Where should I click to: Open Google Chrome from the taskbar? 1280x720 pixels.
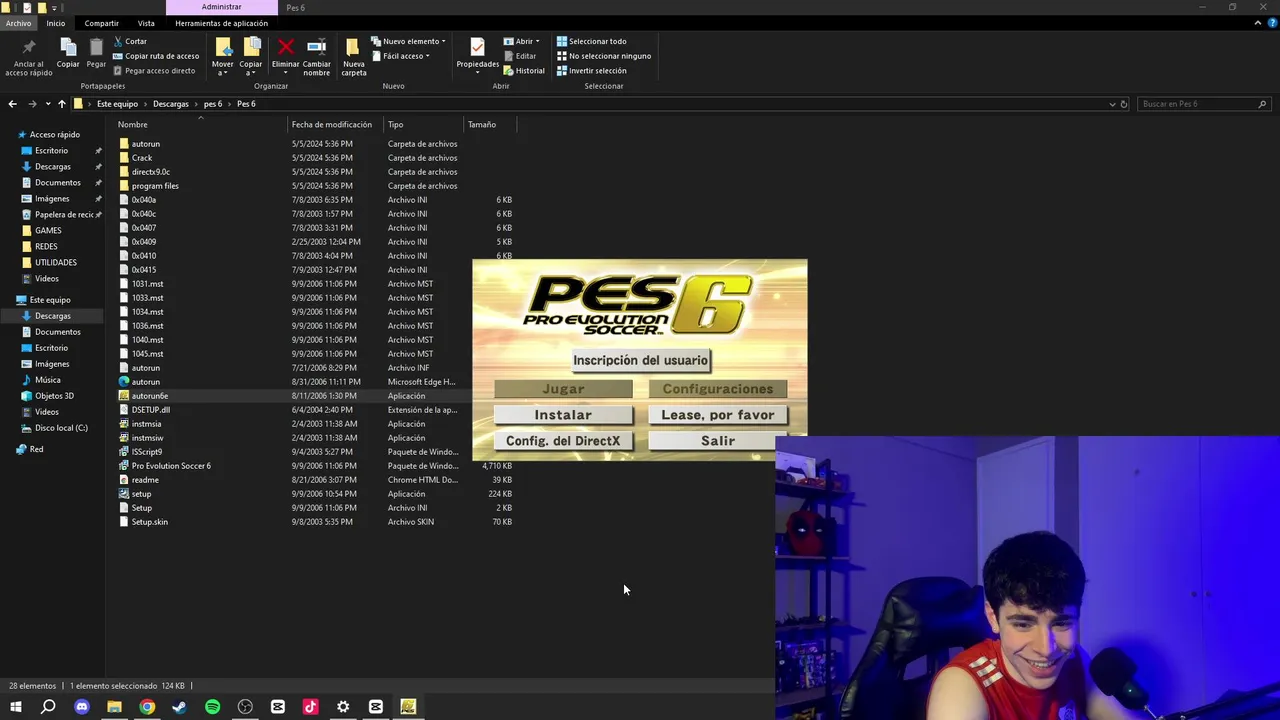click(147, 707)
